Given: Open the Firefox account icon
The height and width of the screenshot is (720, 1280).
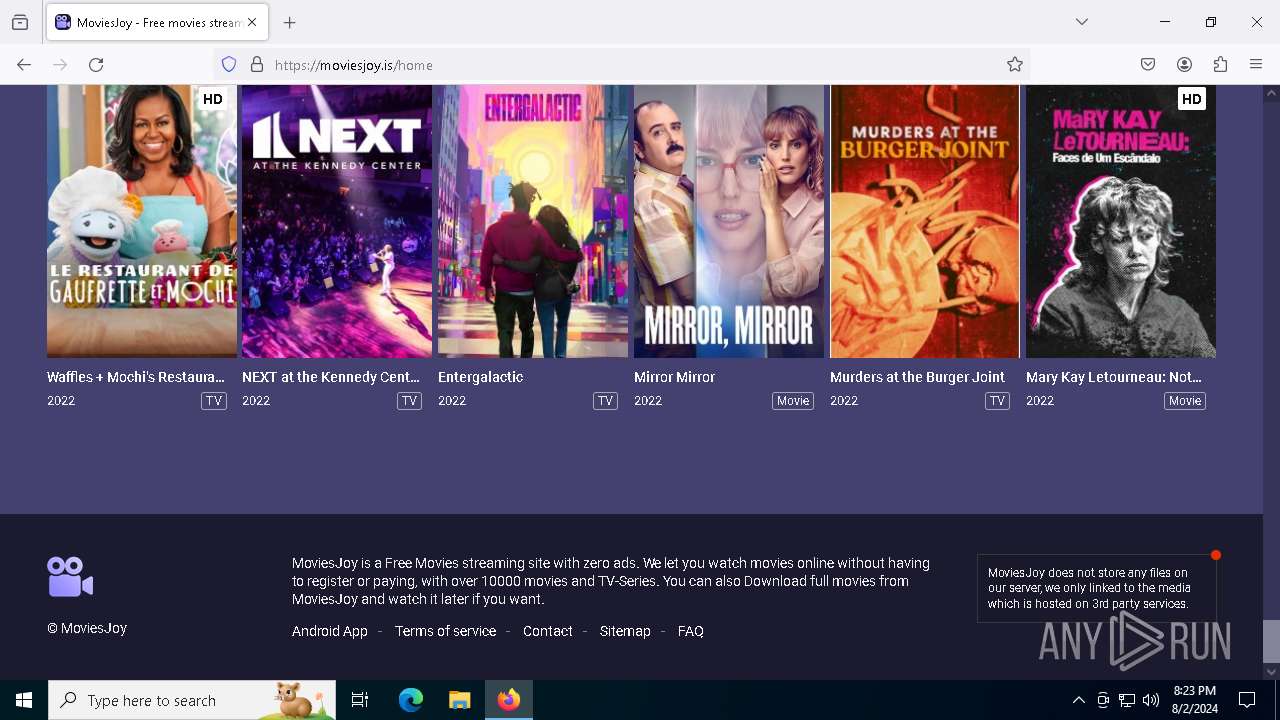Looking at the screenshot, I should click(1184, 65).
